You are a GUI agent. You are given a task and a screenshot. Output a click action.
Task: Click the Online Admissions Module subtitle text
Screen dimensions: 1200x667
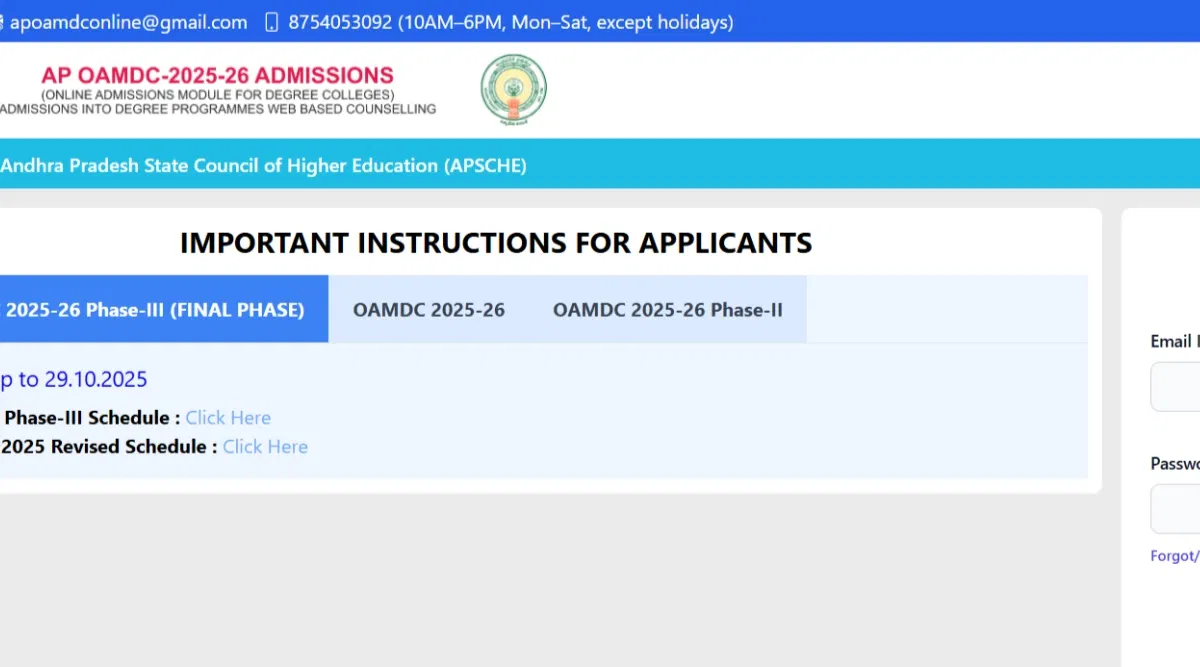pyautogui.click(x=217, y=95)
